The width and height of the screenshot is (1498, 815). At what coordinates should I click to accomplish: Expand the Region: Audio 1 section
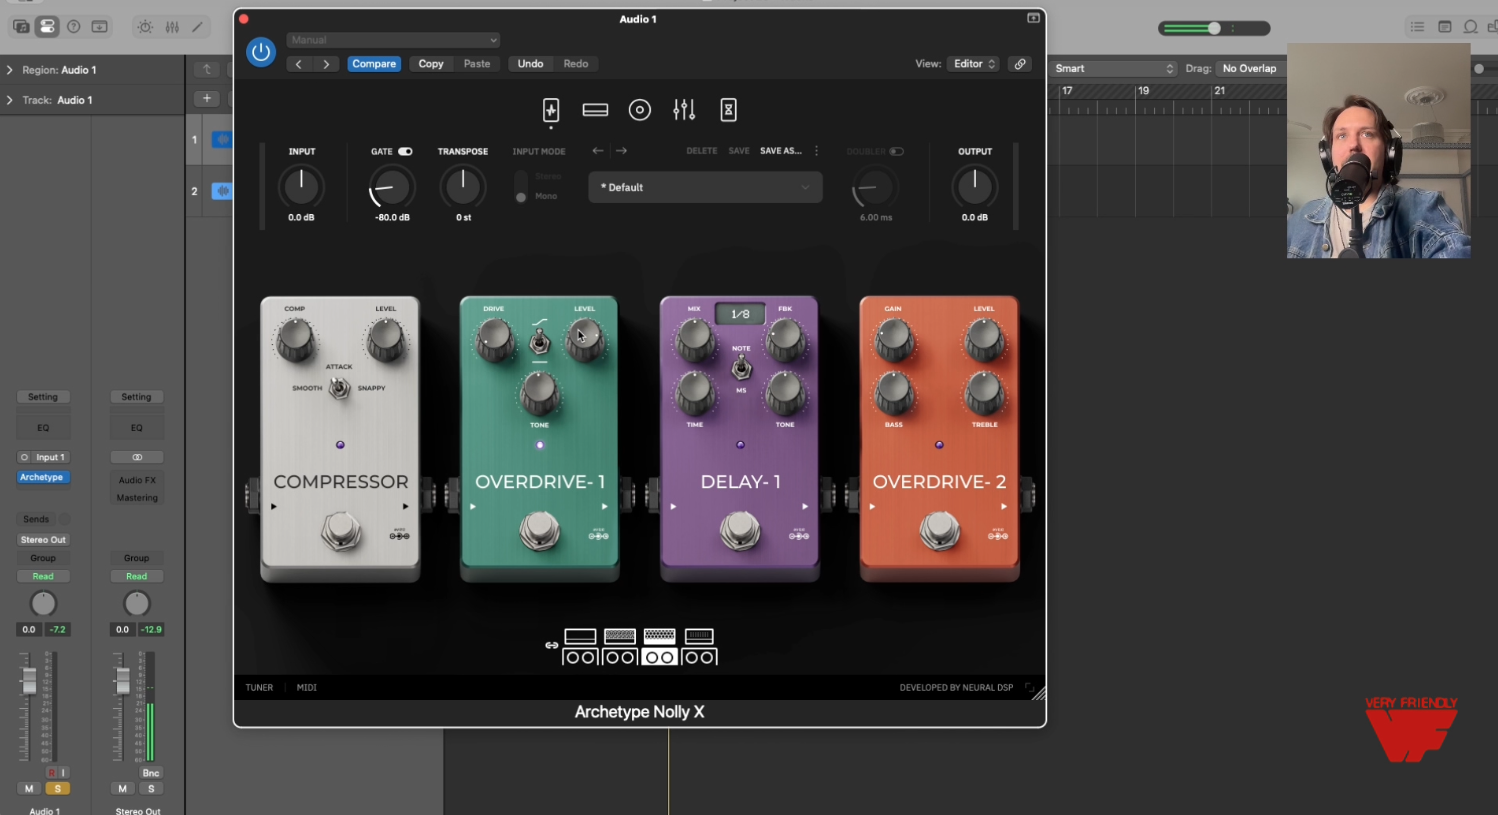(10, 70)
